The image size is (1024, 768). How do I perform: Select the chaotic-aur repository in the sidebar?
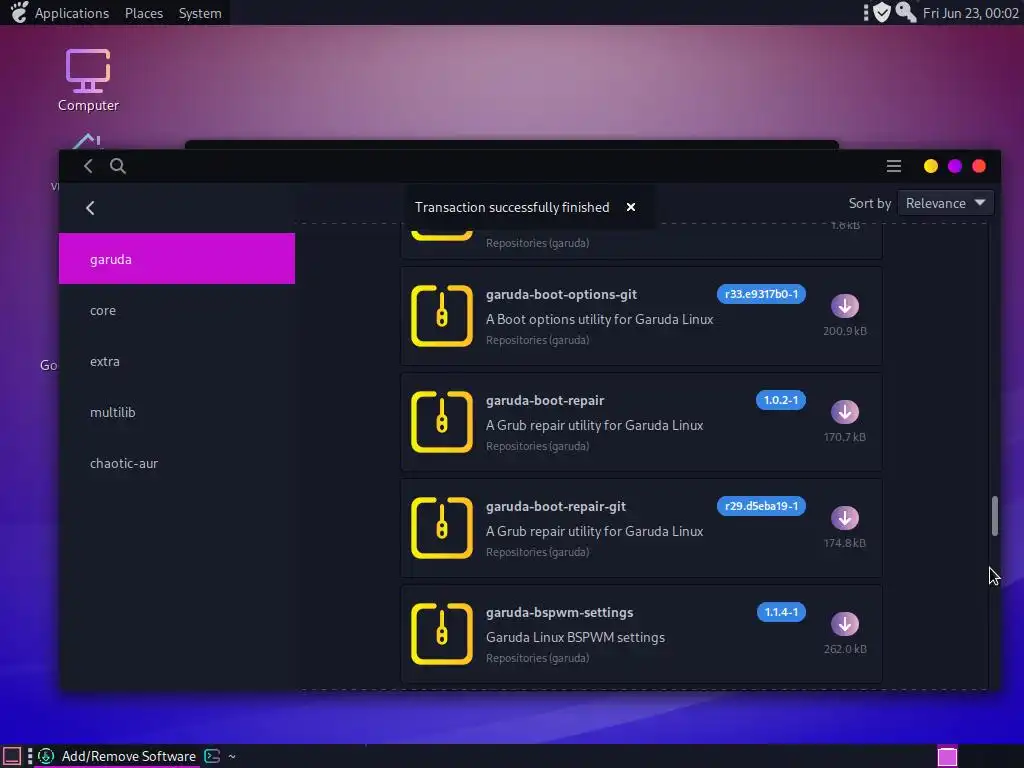[177, 463]
